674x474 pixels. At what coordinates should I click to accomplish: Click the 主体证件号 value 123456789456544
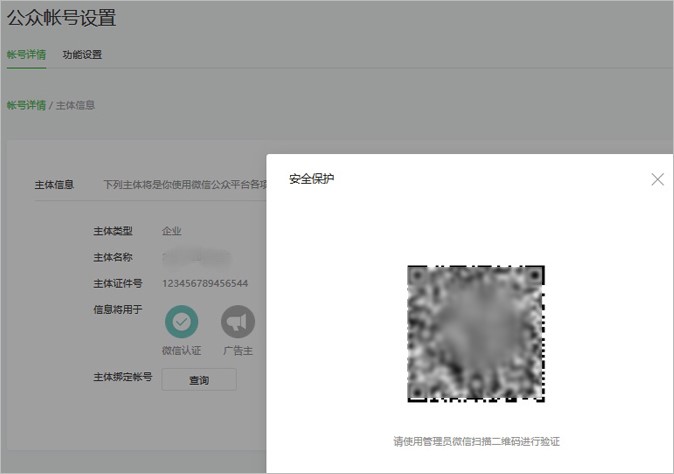click(x=205, y=283)
